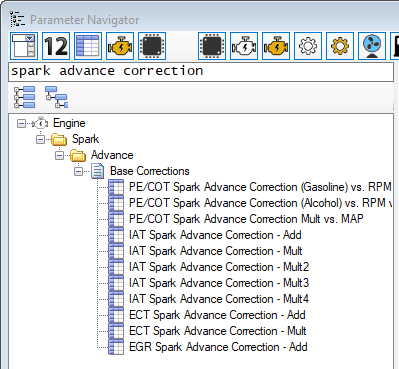Select the blue table grid toolbar icon
This screenshot has height=369, width=399.
coord(88,46)
